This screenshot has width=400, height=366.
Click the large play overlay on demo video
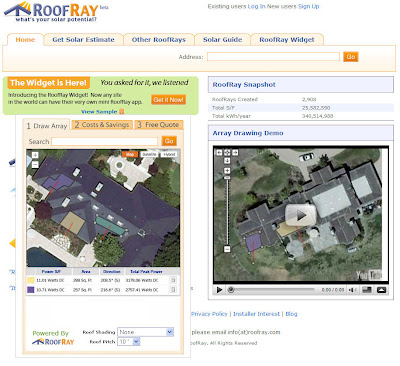point(300,215)
